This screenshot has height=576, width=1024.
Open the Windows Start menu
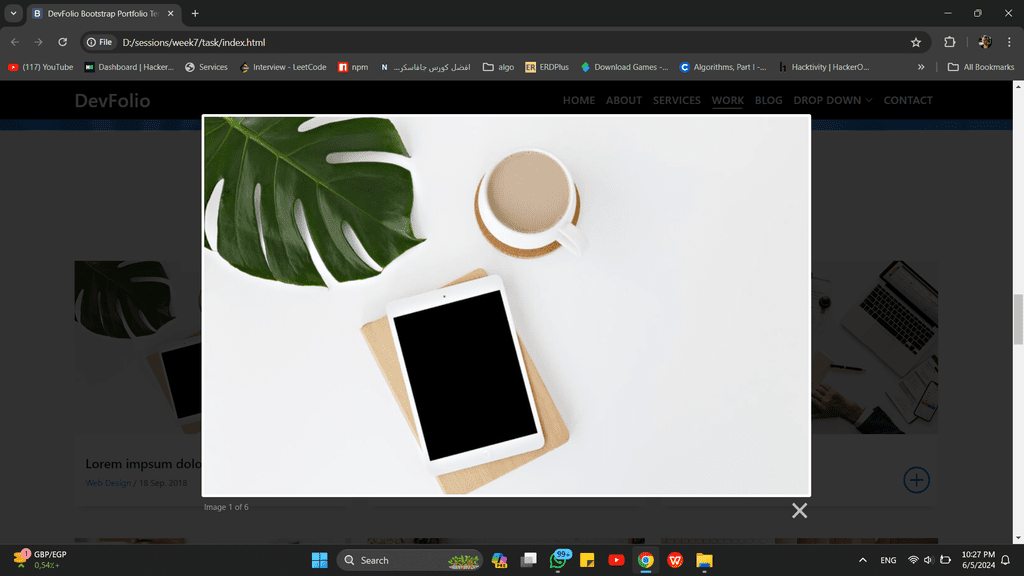click(x=319, y=560)
